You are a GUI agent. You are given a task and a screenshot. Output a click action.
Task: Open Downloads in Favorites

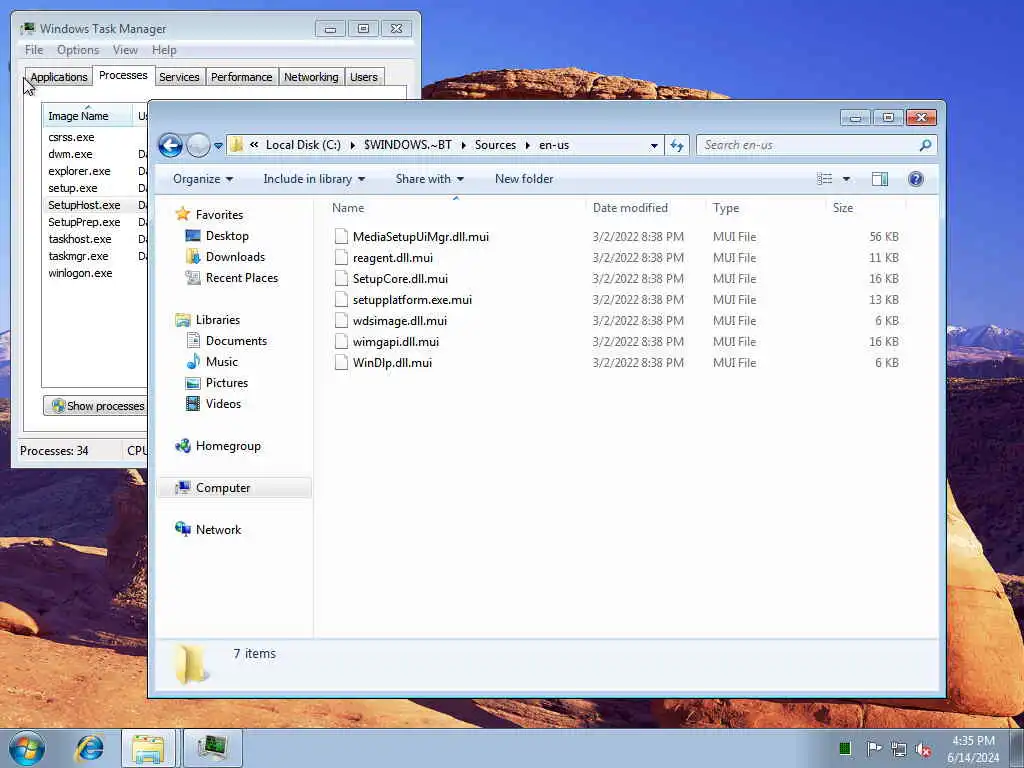(234, 257)
